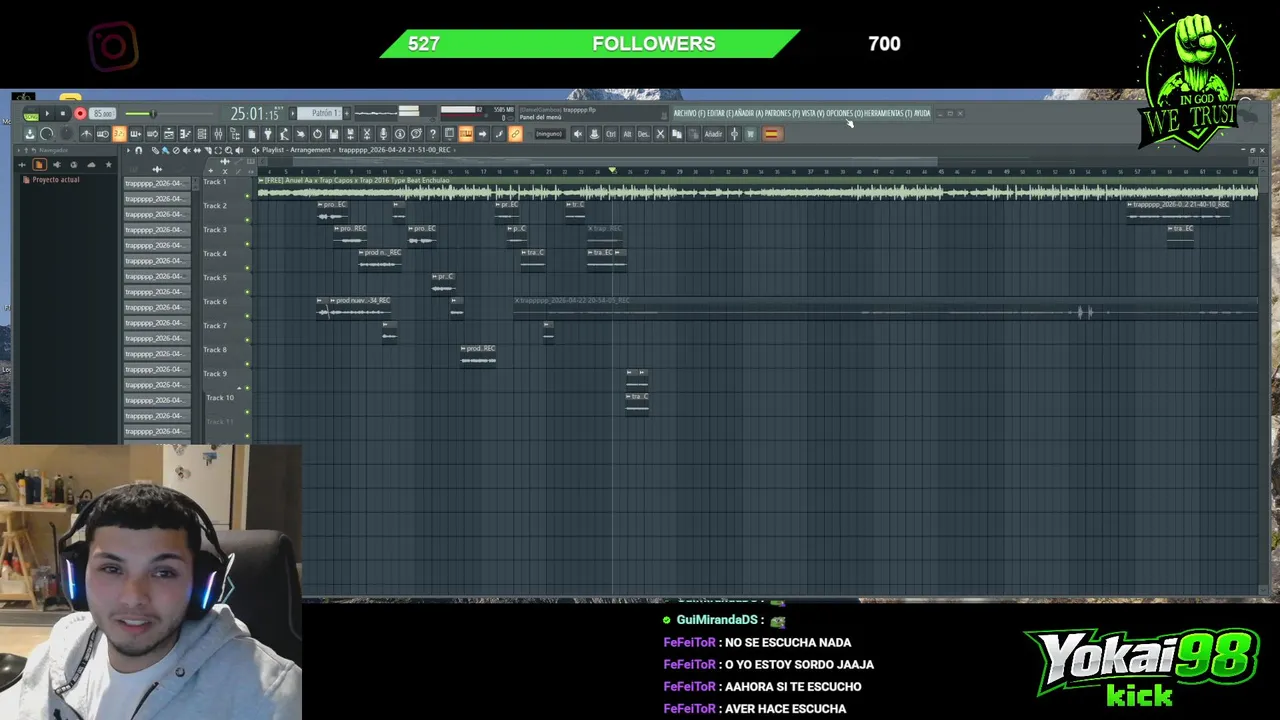Click the scissors cut toolbar icon
The height and width of the screenshot is (720, 1280).
(366, 134)
